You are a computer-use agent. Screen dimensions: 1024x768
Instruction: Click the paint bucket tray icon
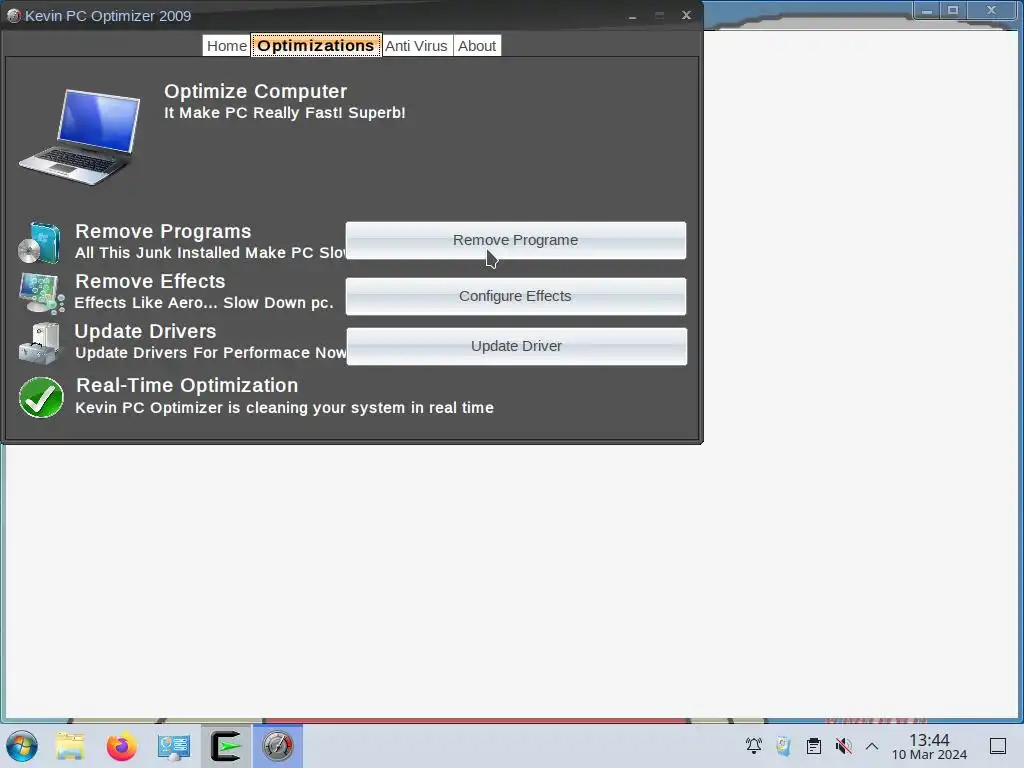coord(783,746)
